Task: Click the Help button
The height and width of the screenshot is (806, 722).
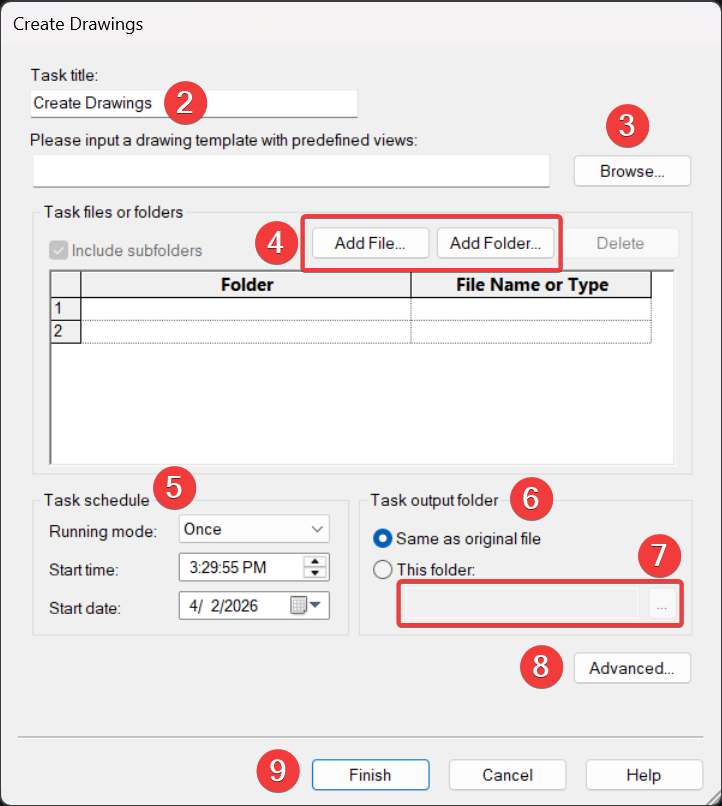Action: [x=644, y=775]
